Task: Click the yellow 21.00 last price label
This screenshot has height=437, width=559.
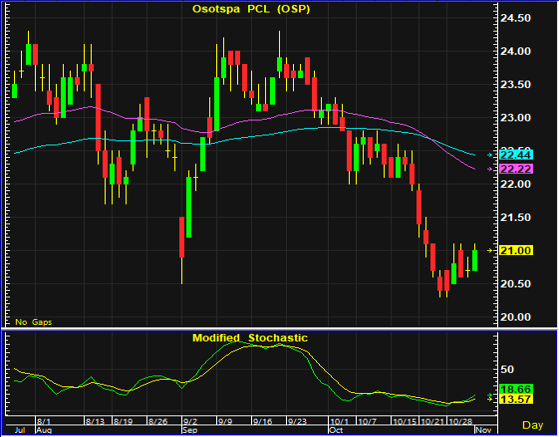Action: pos(516,251)
